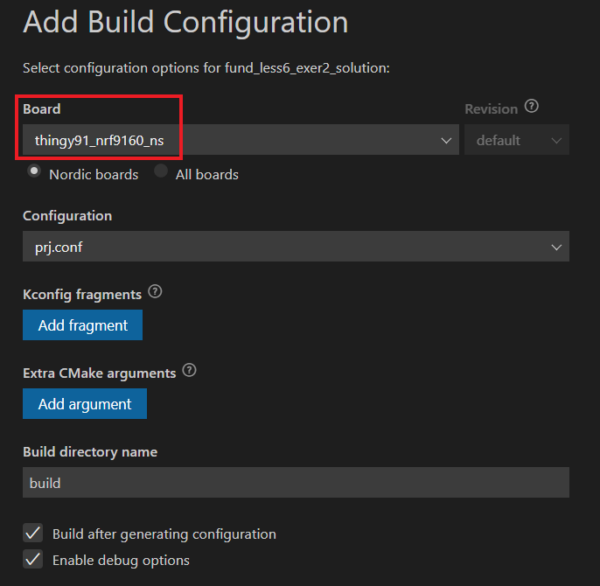Select the All boards radio button
The height and width of the screenshot is (586, 600).
161,172
